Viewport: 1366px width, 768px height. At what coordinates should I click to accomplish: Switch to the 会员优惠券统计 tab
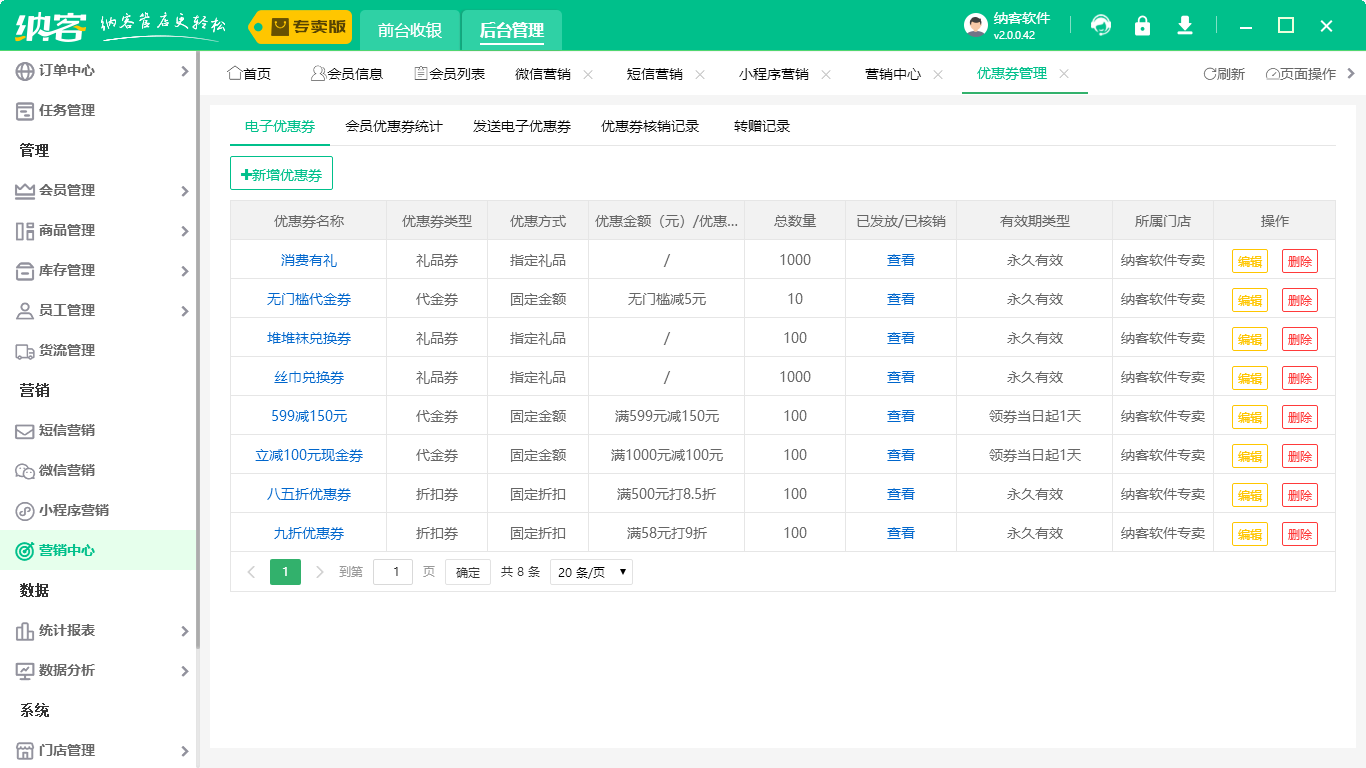(393, 126)
